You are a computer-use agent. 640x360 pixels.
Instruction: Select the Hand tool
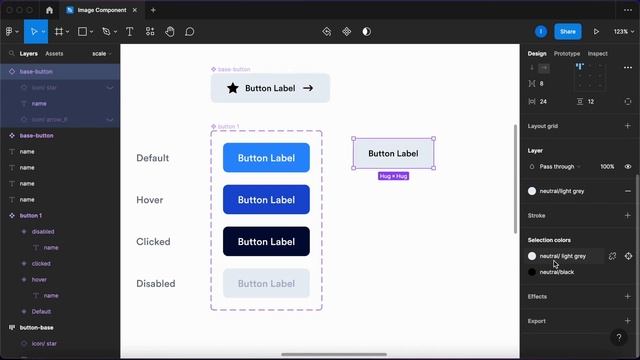(170, 31)
